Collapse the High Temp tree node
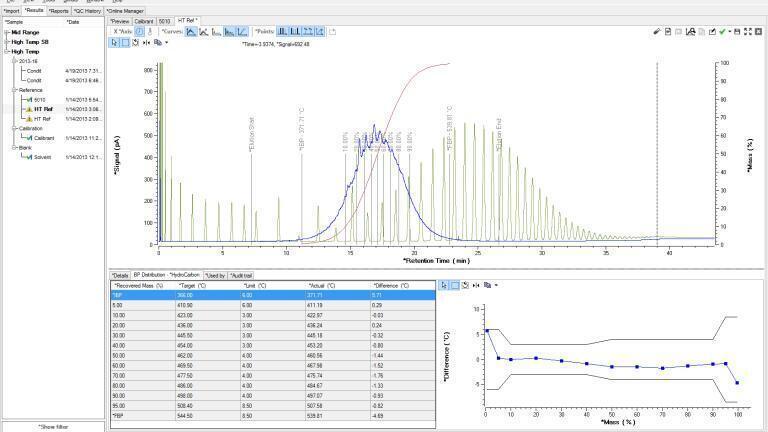The width and height of the screenshot is (768, 432). [7, 51]
